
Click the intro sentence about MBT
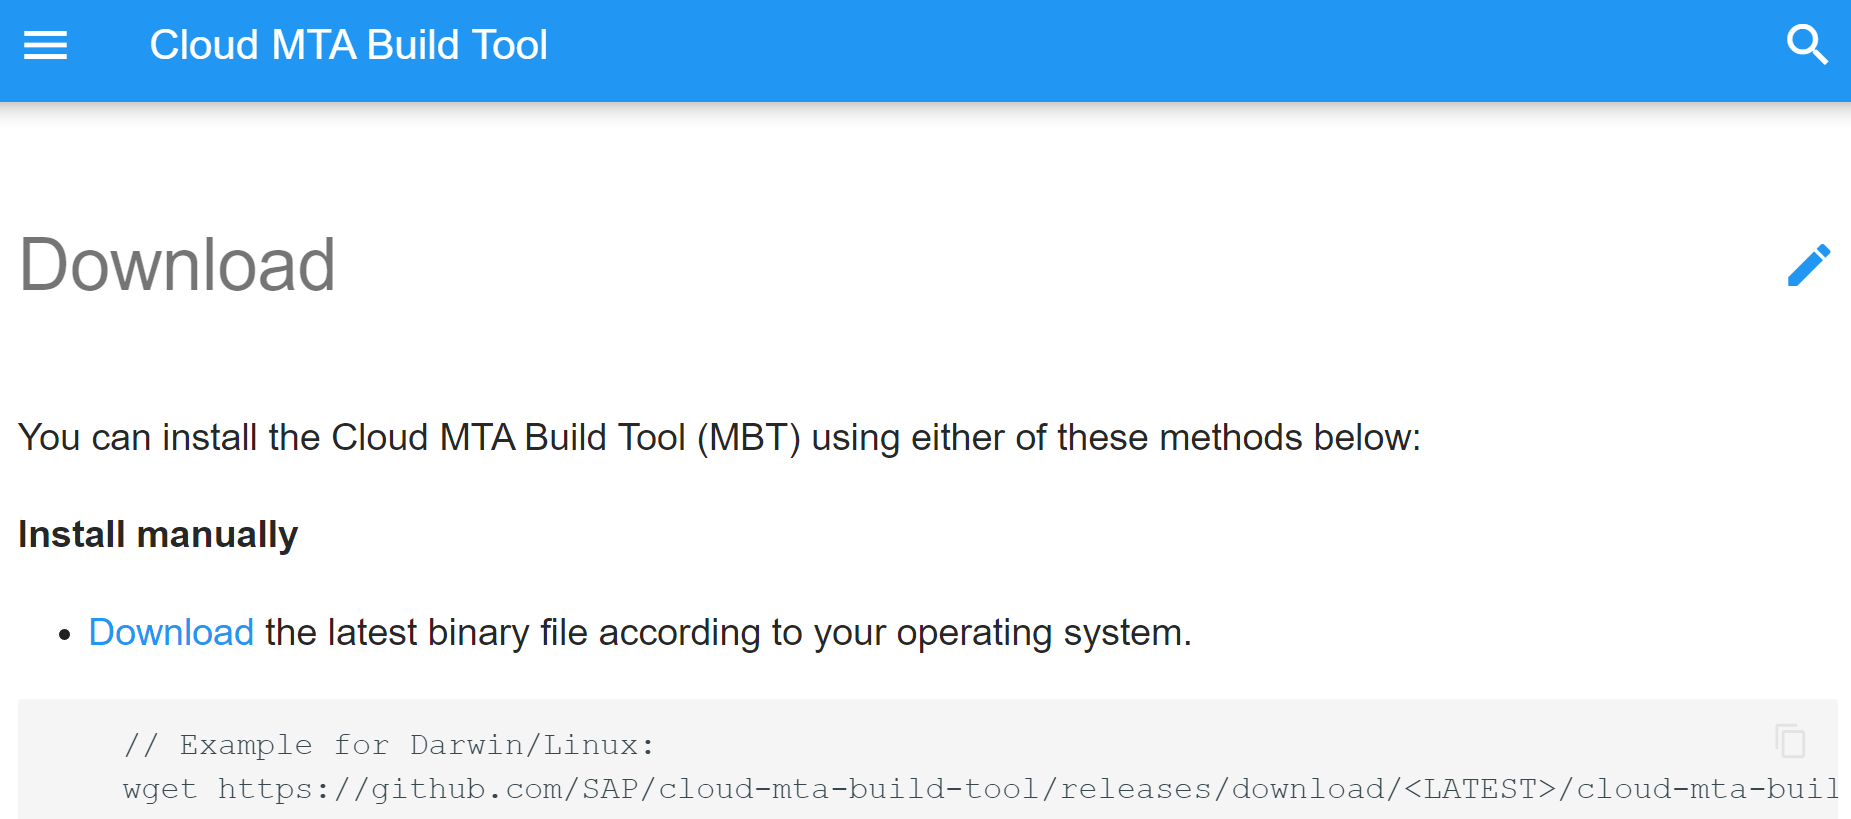click(720, 438)
